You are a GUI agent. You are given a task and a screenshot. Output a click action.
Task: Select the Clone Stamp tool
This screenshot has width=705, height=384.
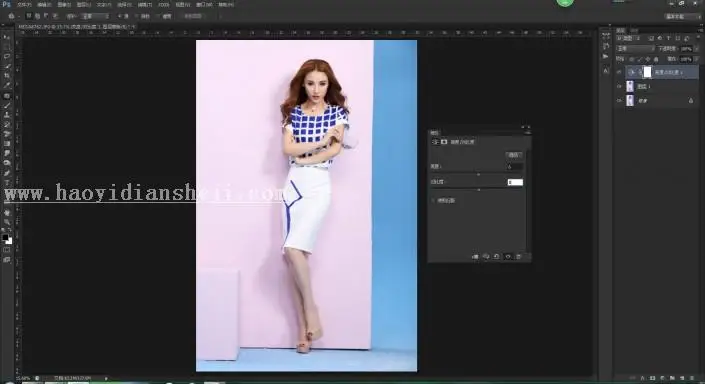7,115
